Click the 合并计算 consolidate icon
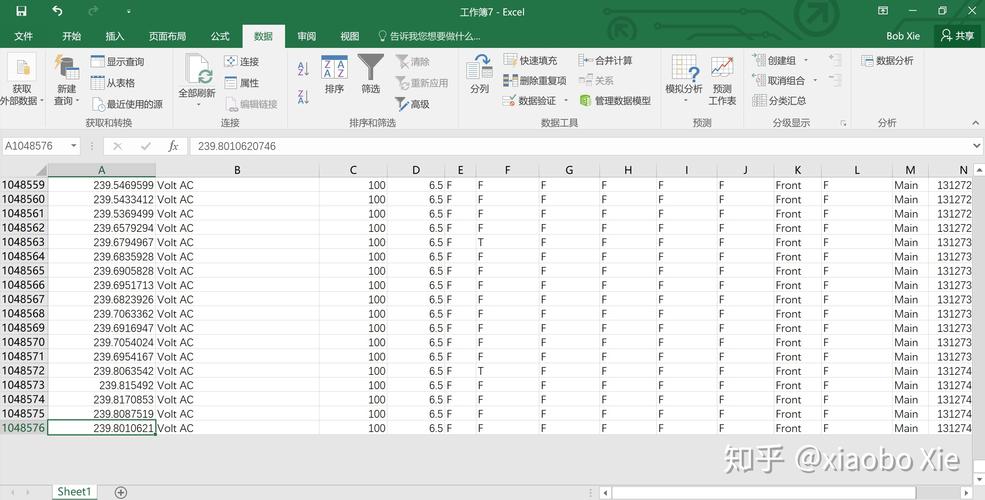The height and width of the screenshot is (500, 985). (585, 60)
